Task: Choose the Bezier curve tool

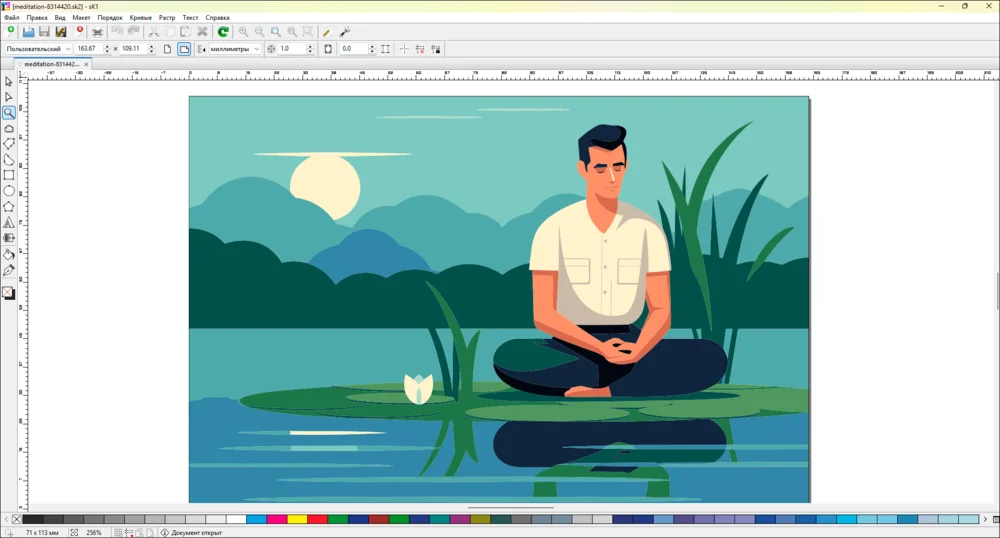Action: click(8, 159)
